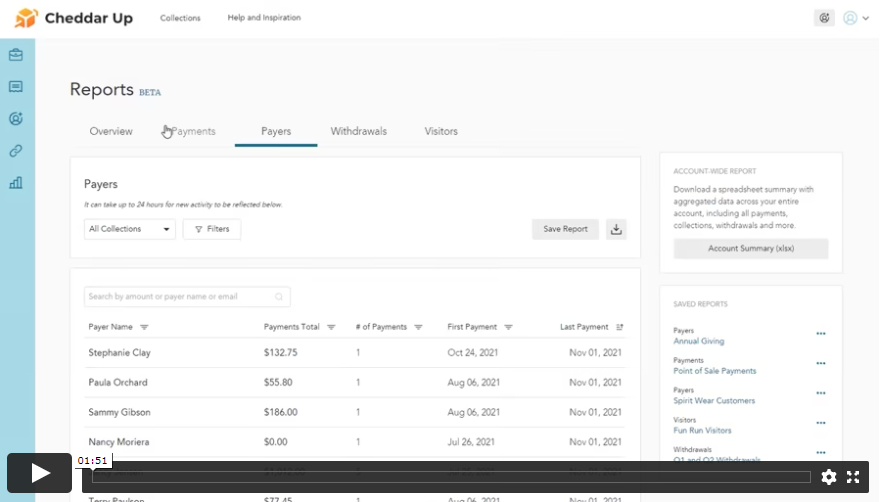This screenshot has width=880, height=502.
Task: Click the Save Report button
Action: [565, 229]
